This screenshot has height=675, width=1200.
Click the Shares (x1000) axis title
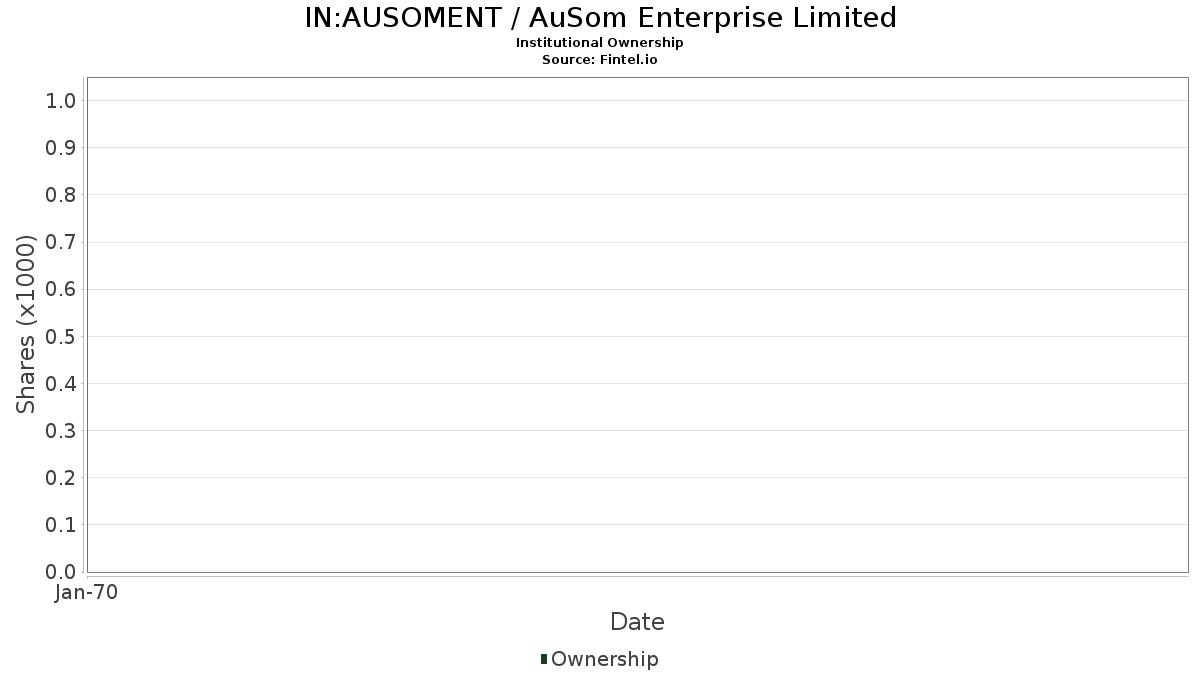26,324
